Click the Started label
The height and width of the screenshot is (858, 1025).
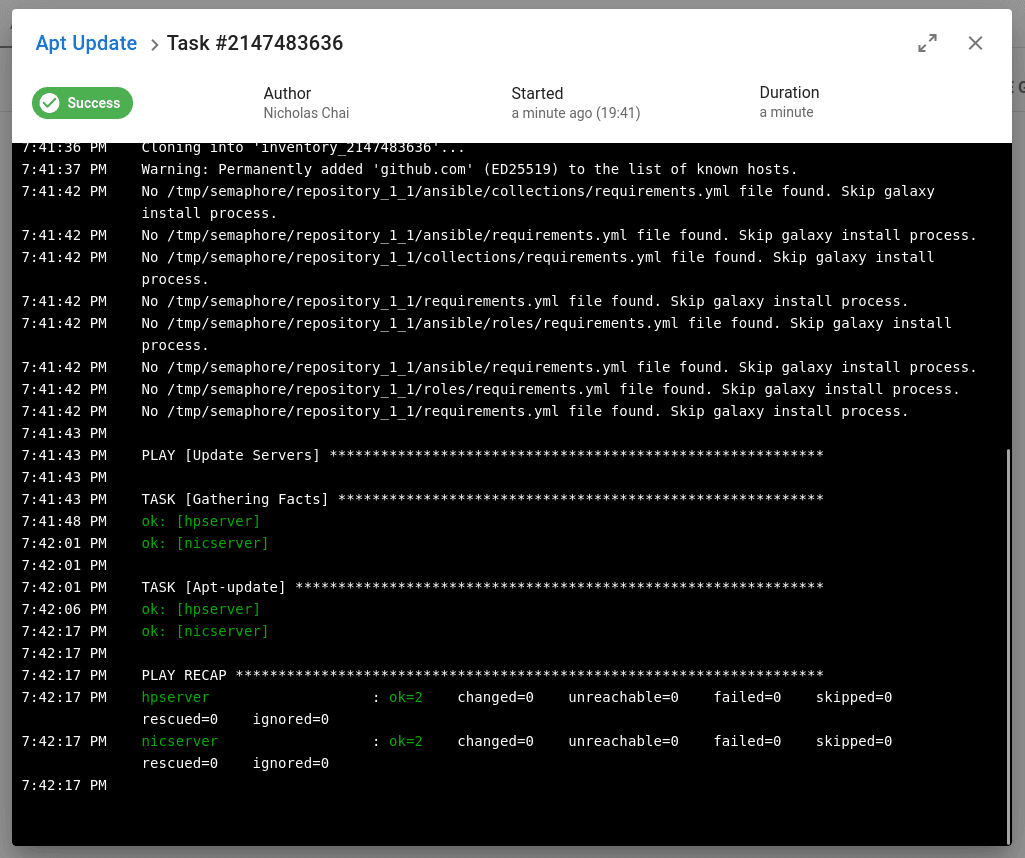(x=537, y=93)
